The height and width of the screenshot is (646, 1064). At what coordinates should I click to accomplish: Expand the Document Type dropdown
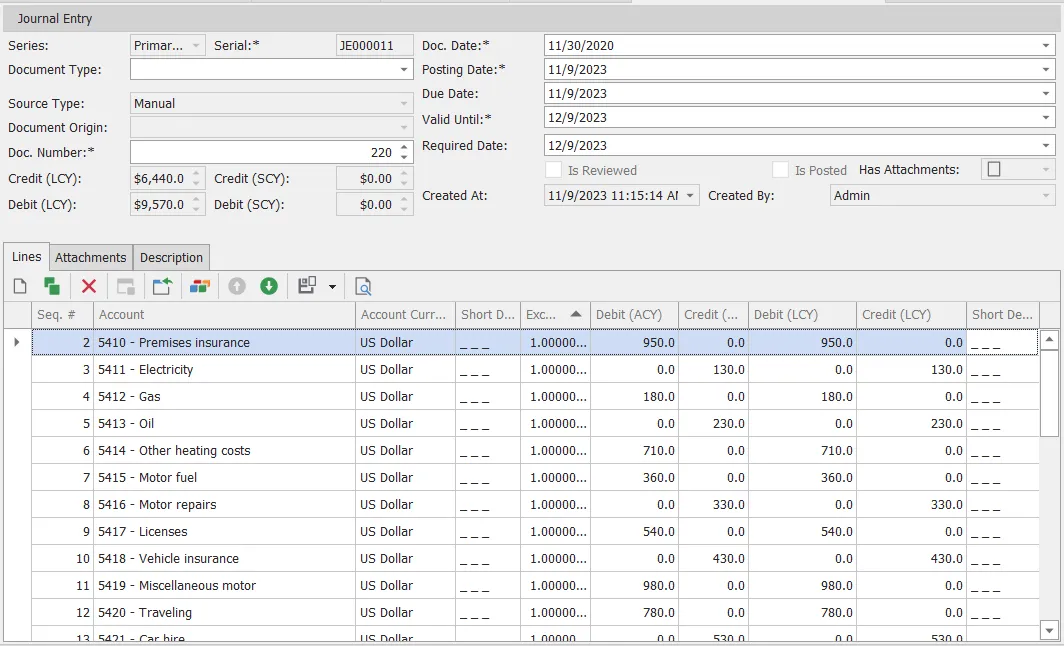click(404, 70)
